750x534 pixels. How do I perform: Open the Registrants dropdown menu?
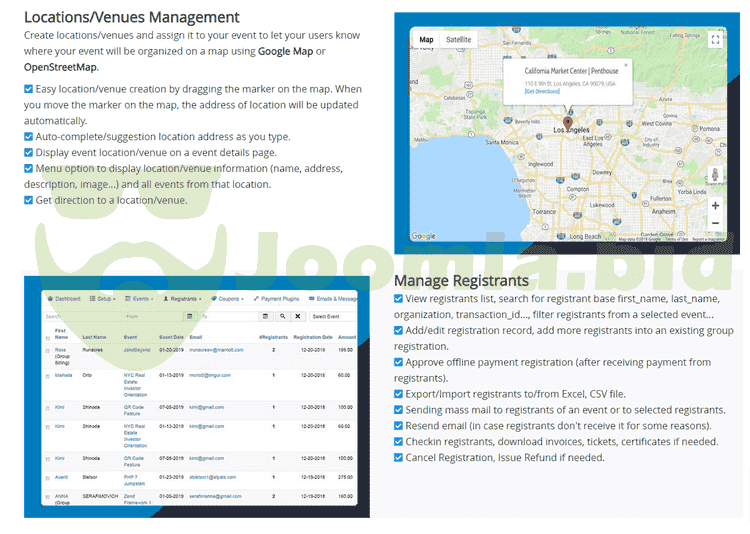(182, 298)
